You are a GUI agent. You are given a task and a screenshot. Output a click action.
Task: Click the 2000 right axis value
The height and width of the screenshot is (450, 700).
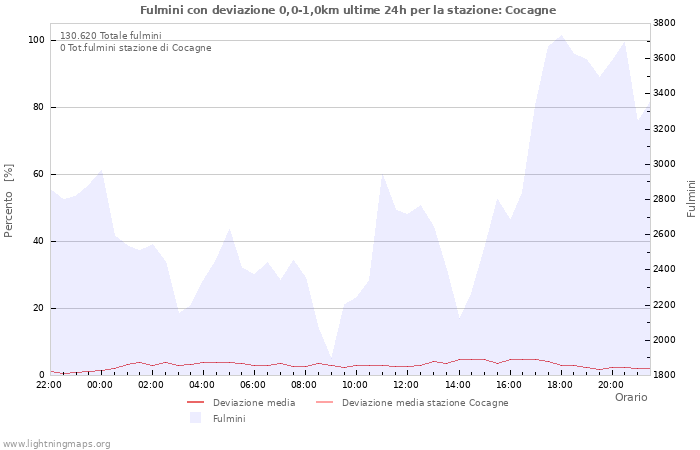tap(664, 340)
